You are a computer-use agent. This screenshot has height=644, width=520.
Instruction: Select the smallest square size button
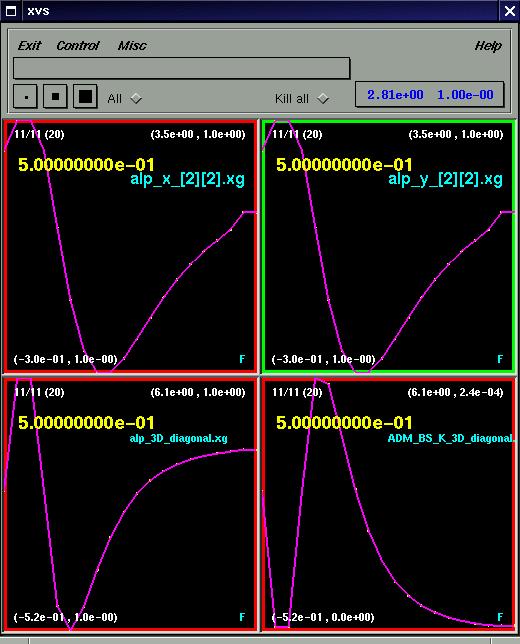coord(25,97)
